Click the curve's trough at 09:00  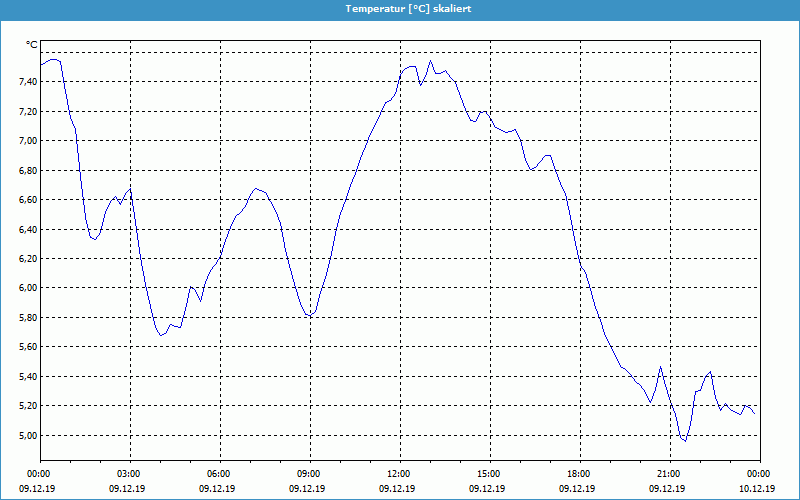tap(310, 316)
